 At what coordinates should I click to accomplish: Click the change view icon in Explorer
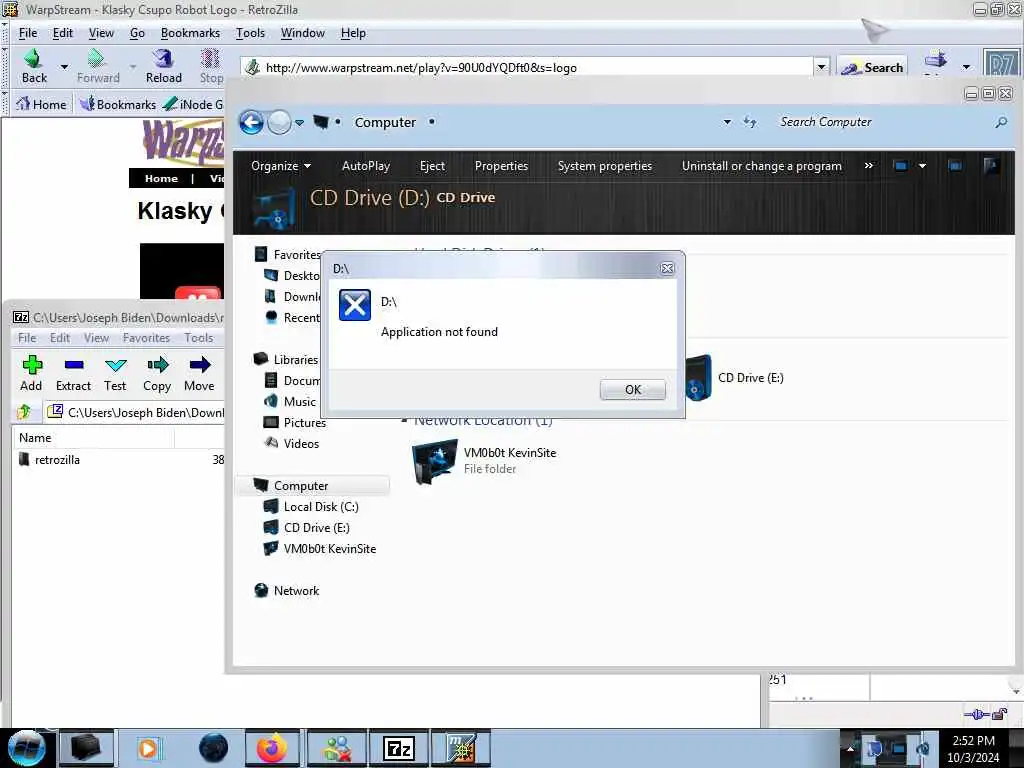click(900, 166)
